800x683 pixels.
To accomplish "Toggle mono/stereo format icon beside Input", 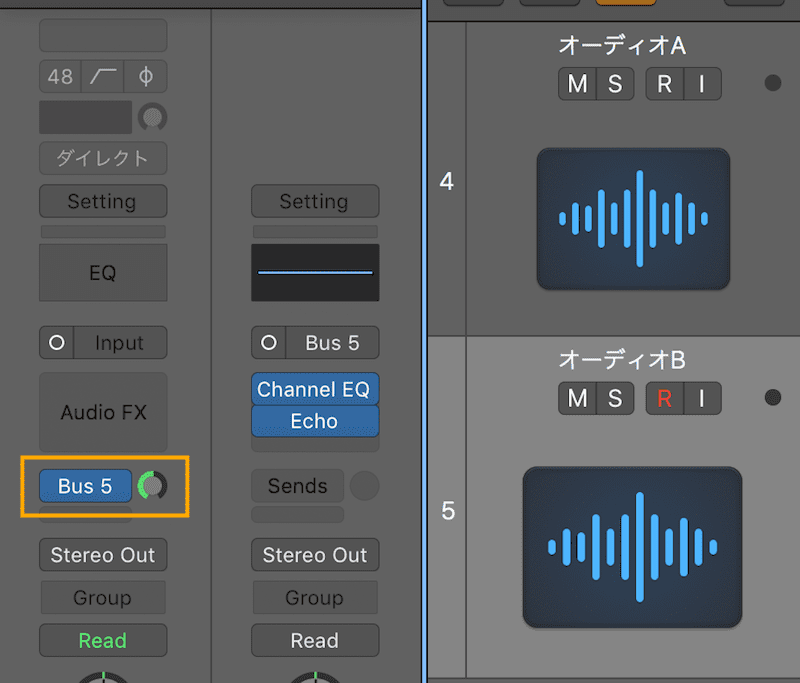I will pyautogui.click(x=57, y=342).
